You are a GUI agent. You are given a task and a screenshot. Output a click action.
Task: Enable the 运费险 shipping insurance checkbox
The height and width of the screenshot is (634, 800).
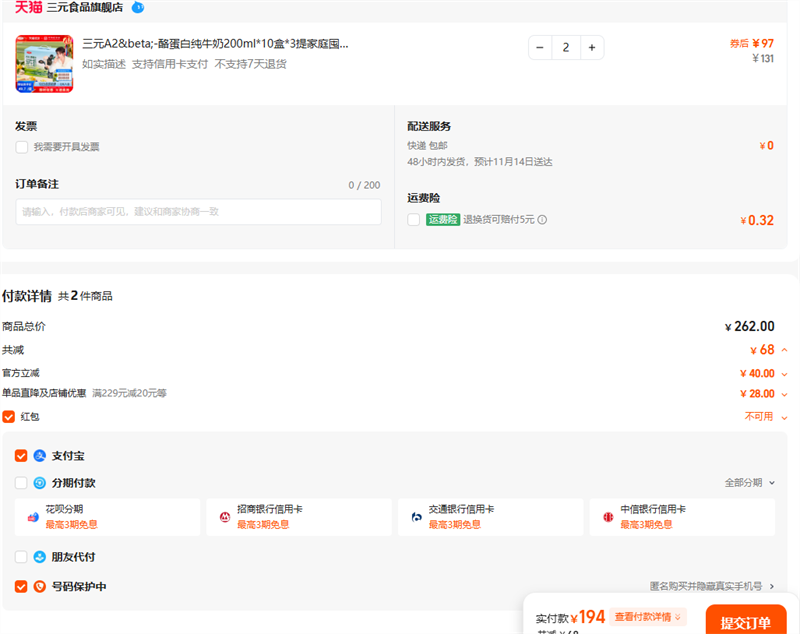[414, 220]
